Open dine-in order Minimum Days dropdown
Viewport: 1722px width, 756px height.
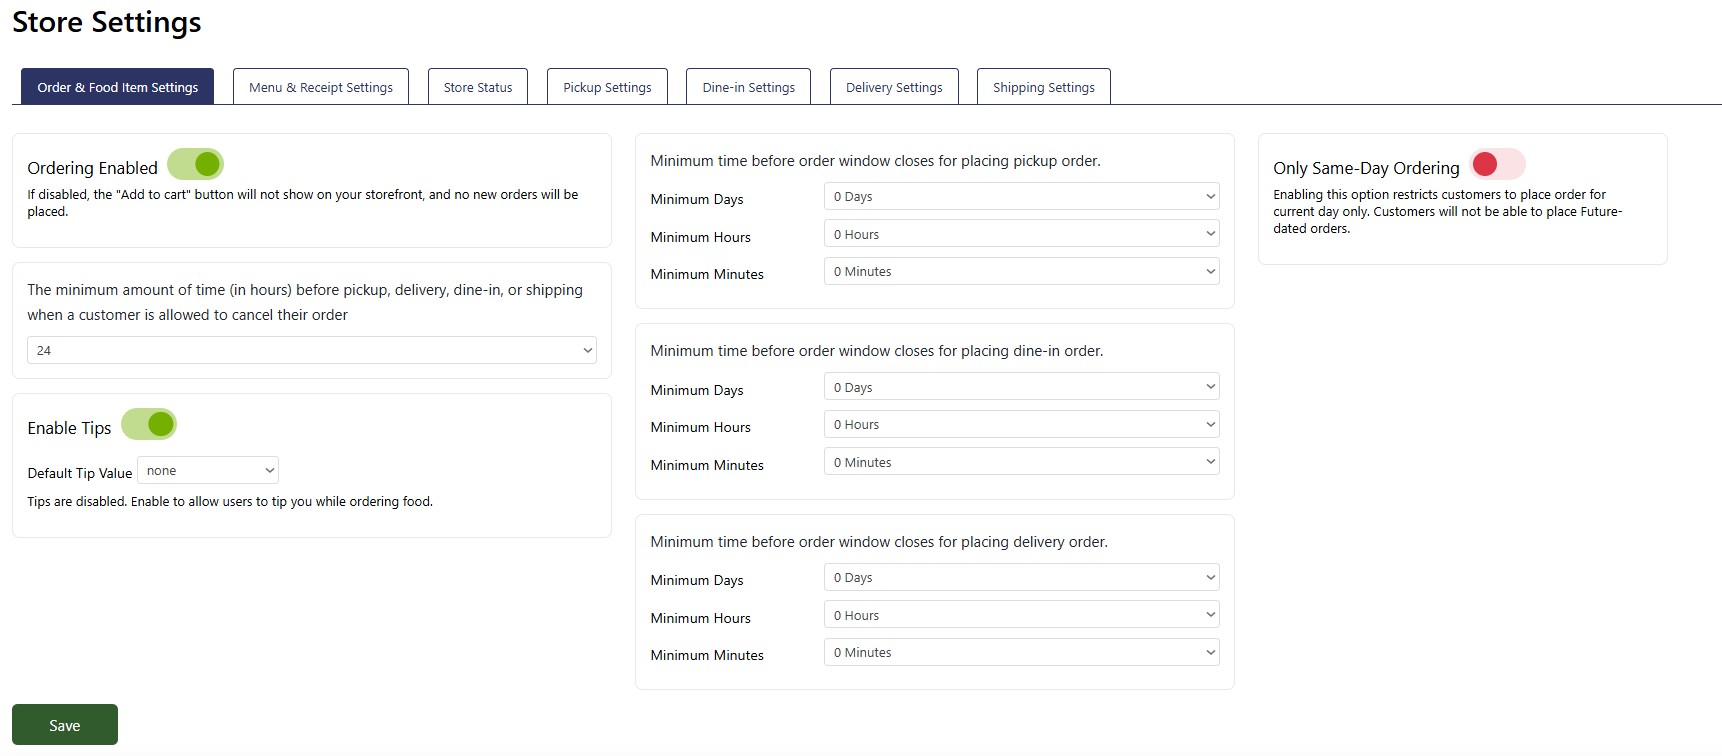coord(1021,388)
